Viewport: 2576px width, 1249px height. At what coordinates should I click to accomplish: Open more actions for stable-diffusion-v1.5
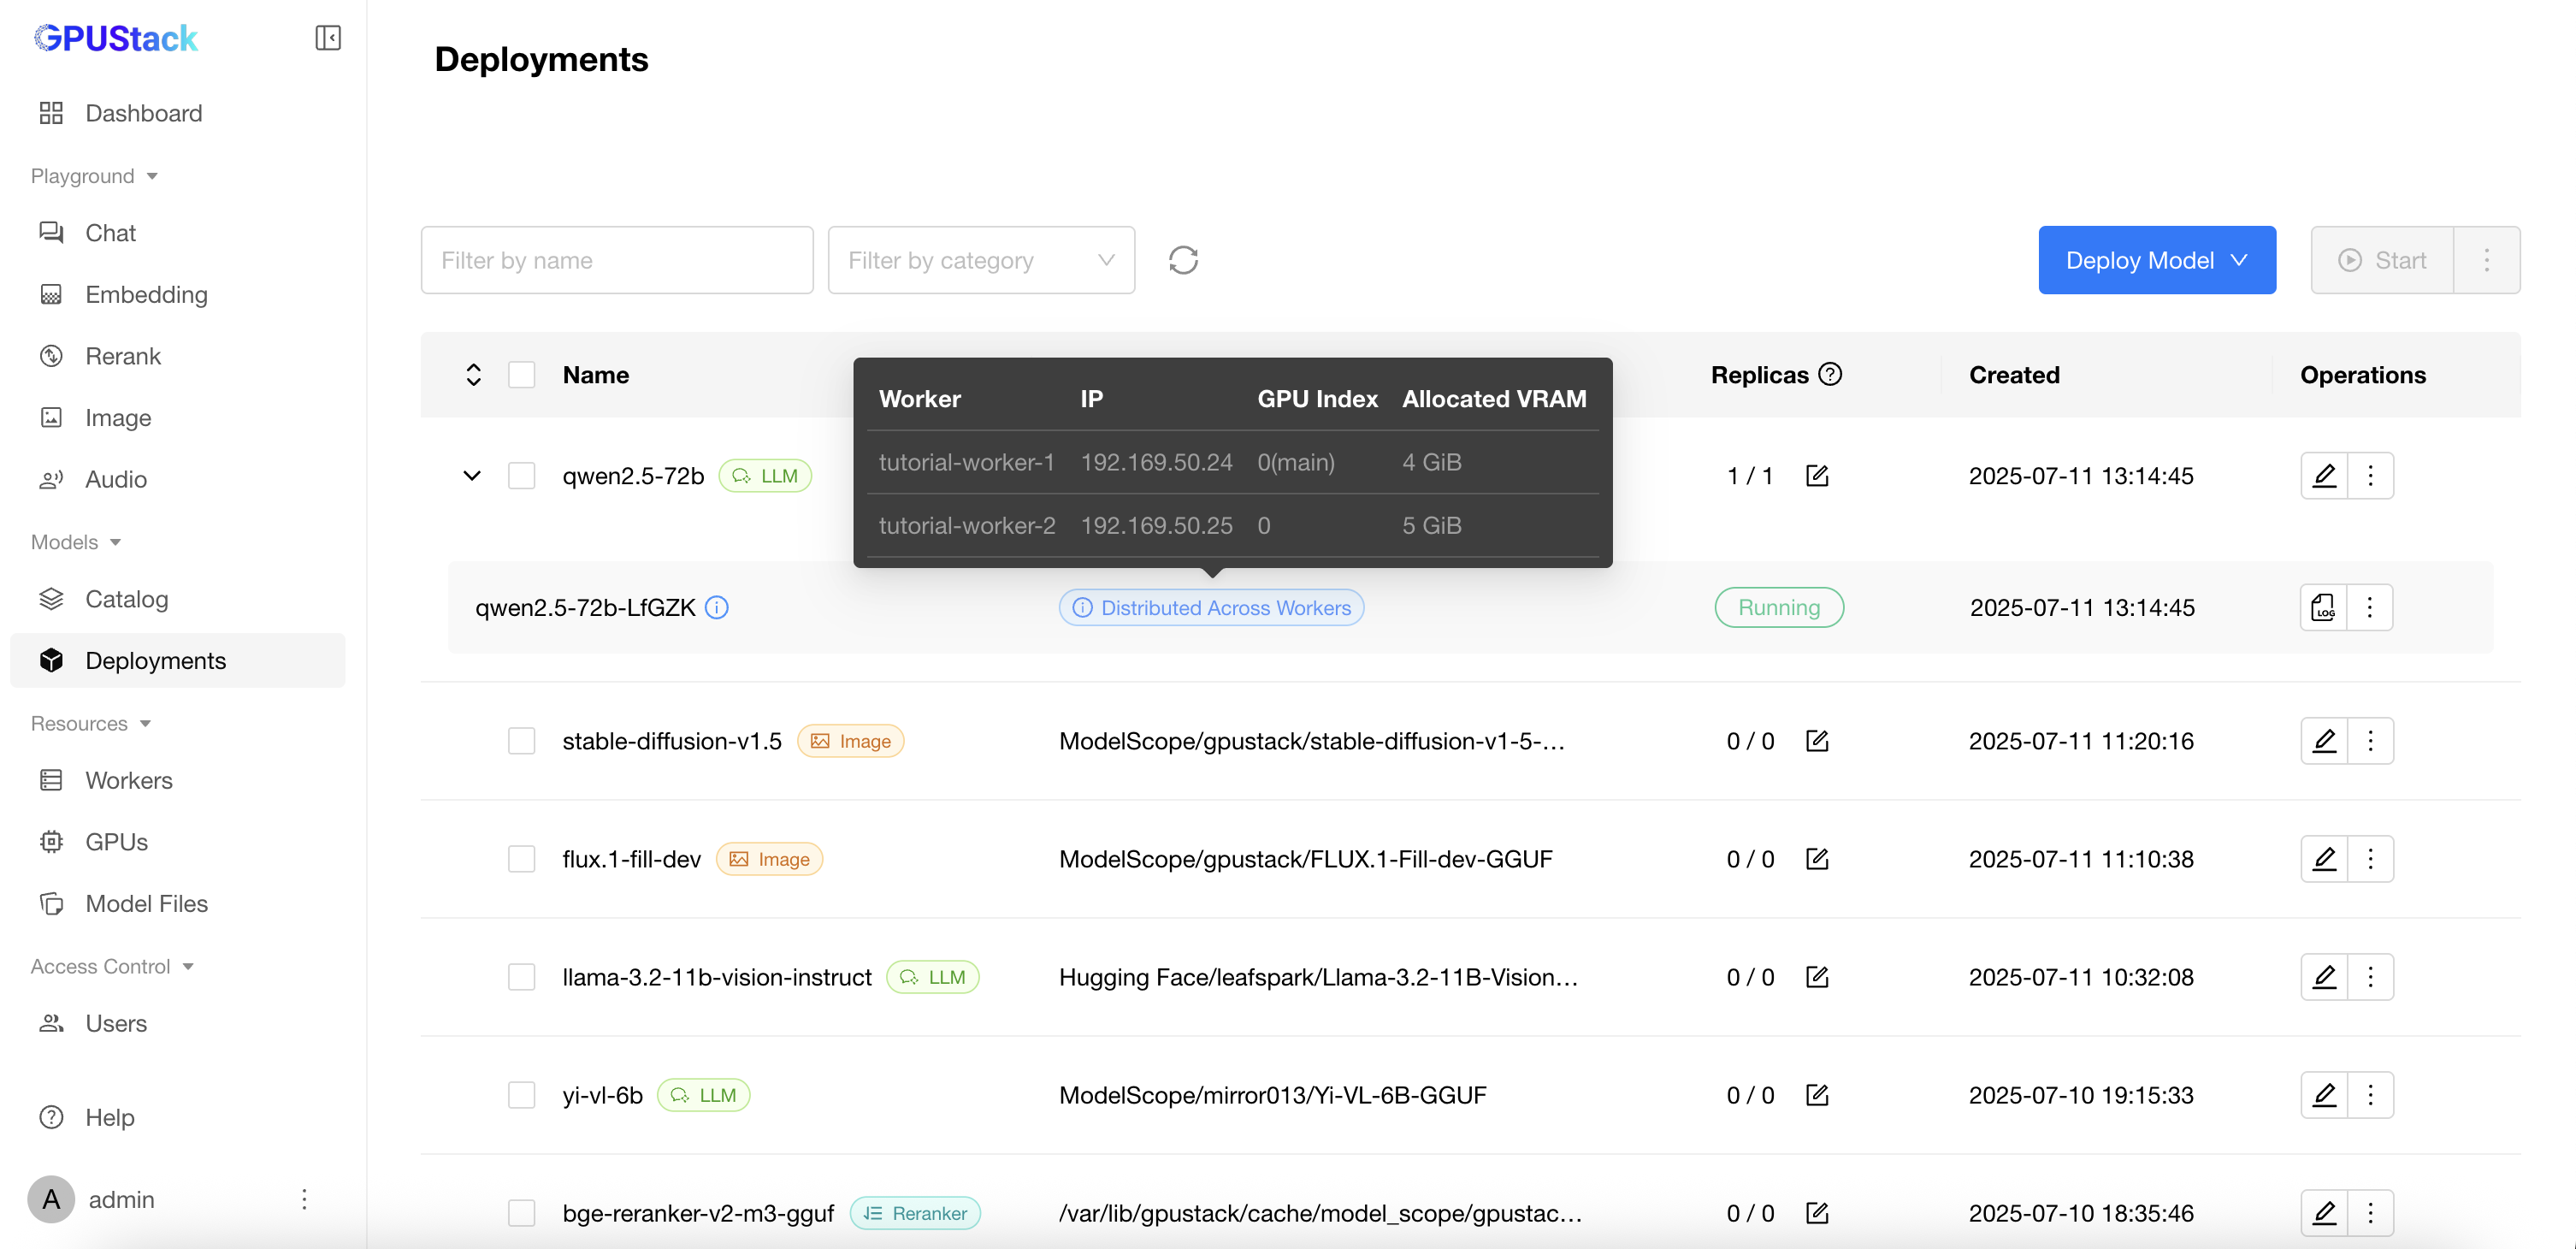click(x=2370, y=741)
